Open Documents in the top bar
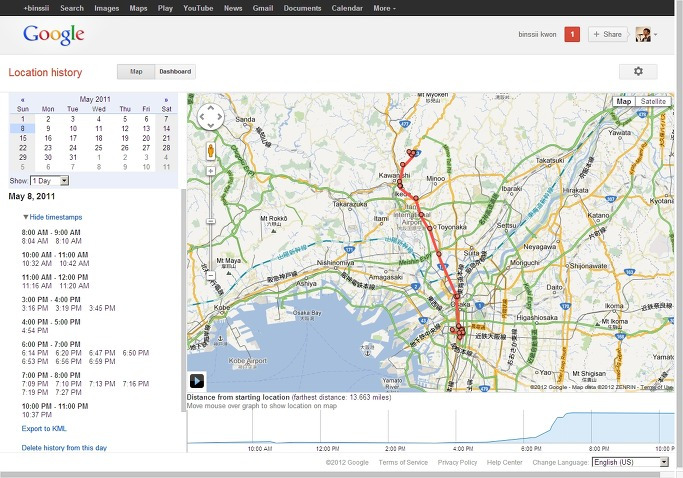The width and height of the screenshot is (683, 478). [302, 8]
